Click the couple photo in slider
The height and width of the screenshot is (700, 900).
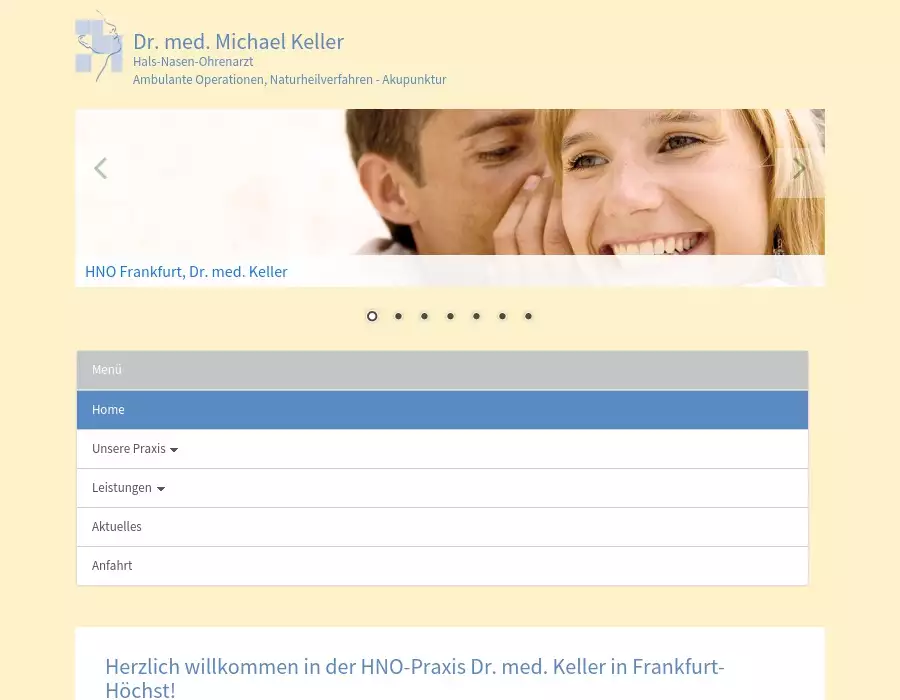(x=500, y=180)
